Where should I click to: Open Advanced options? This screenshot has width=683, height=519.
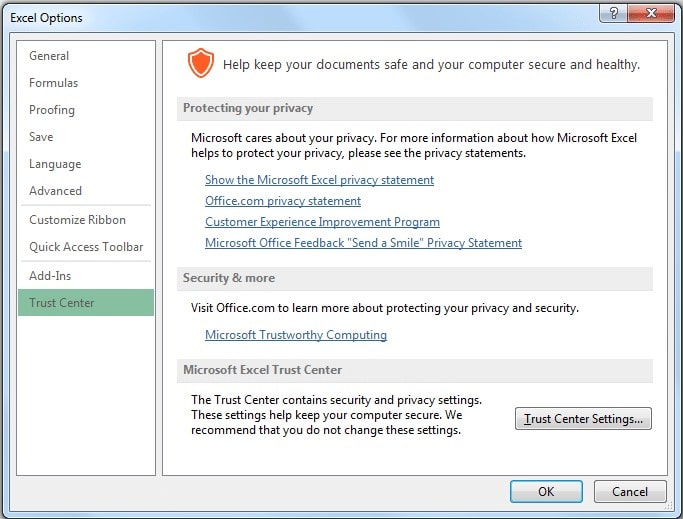click(x=86, y=191)
